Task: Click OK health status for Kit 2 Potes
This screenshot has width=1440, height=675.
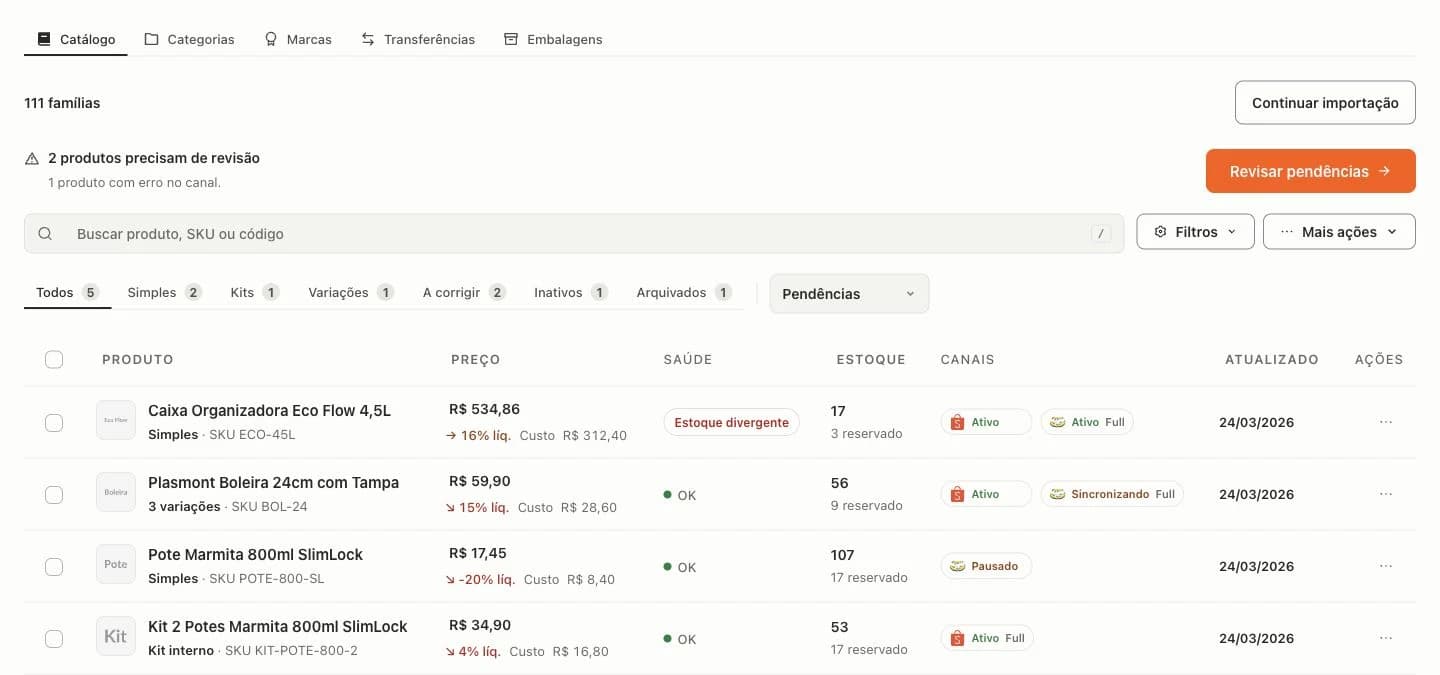Action: coord(680,639)
